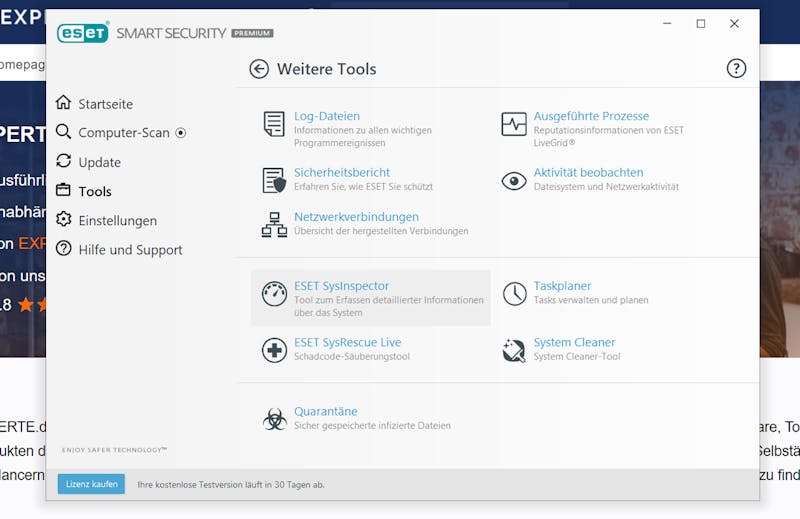Close the ESET window
Viewport: 800px width, 519px height.
(x=735, y=23)
